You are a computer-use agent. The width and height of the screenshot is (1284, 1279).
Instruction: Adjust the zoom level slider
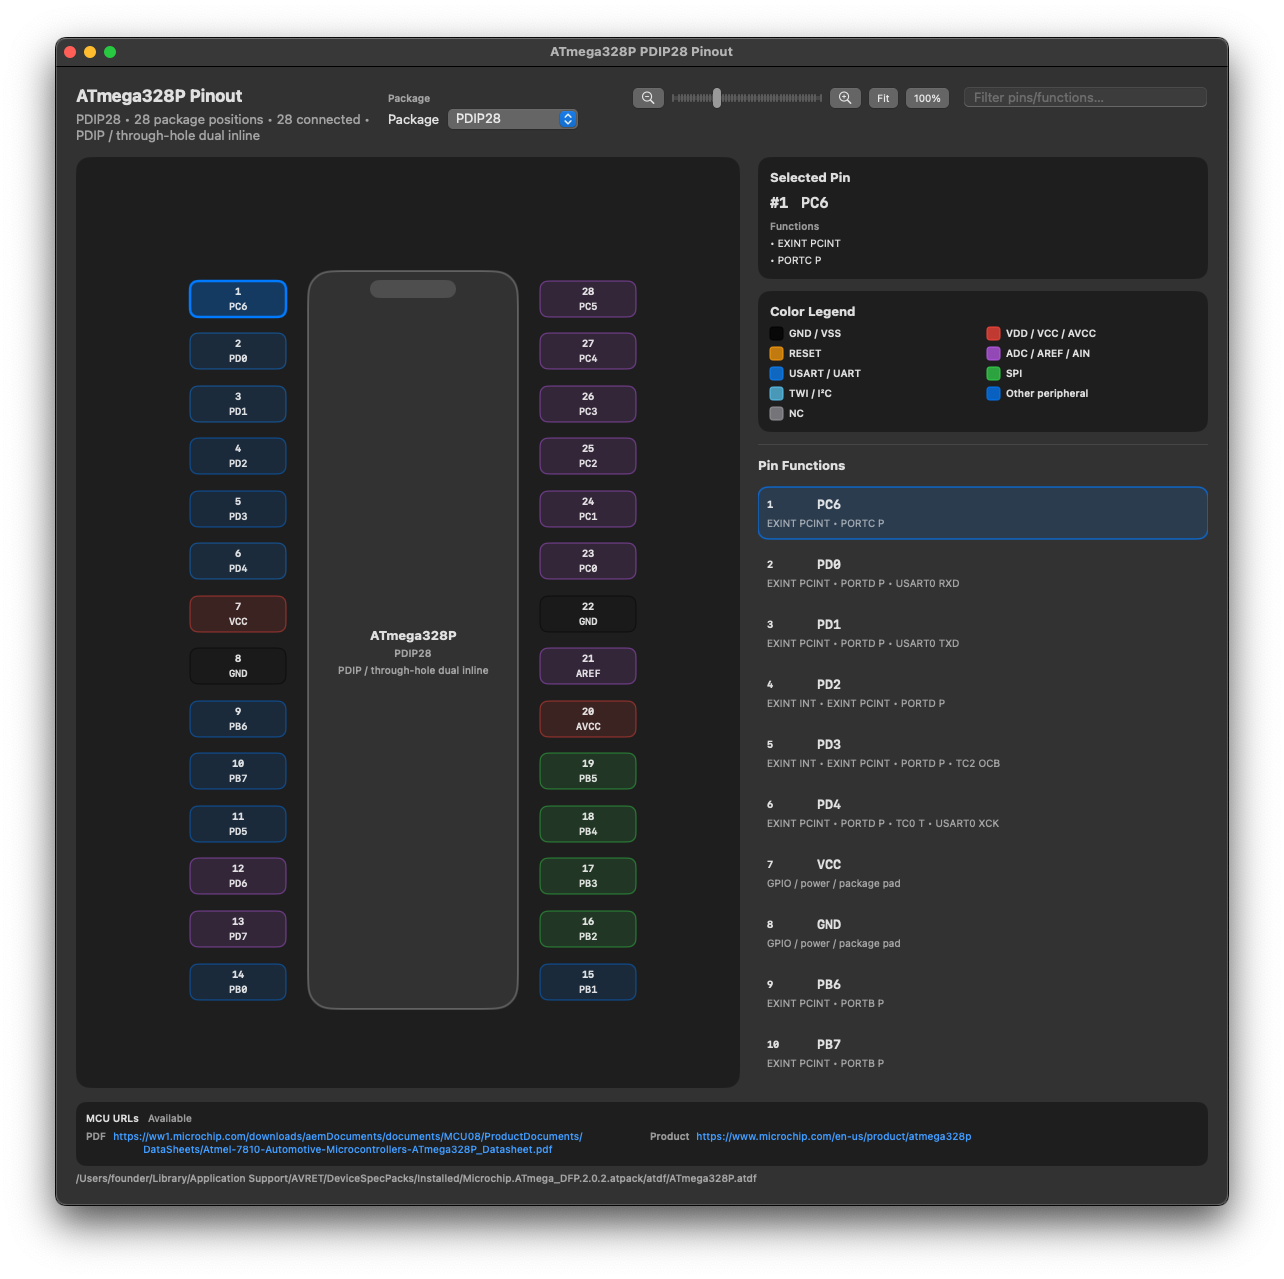point(746,98)
